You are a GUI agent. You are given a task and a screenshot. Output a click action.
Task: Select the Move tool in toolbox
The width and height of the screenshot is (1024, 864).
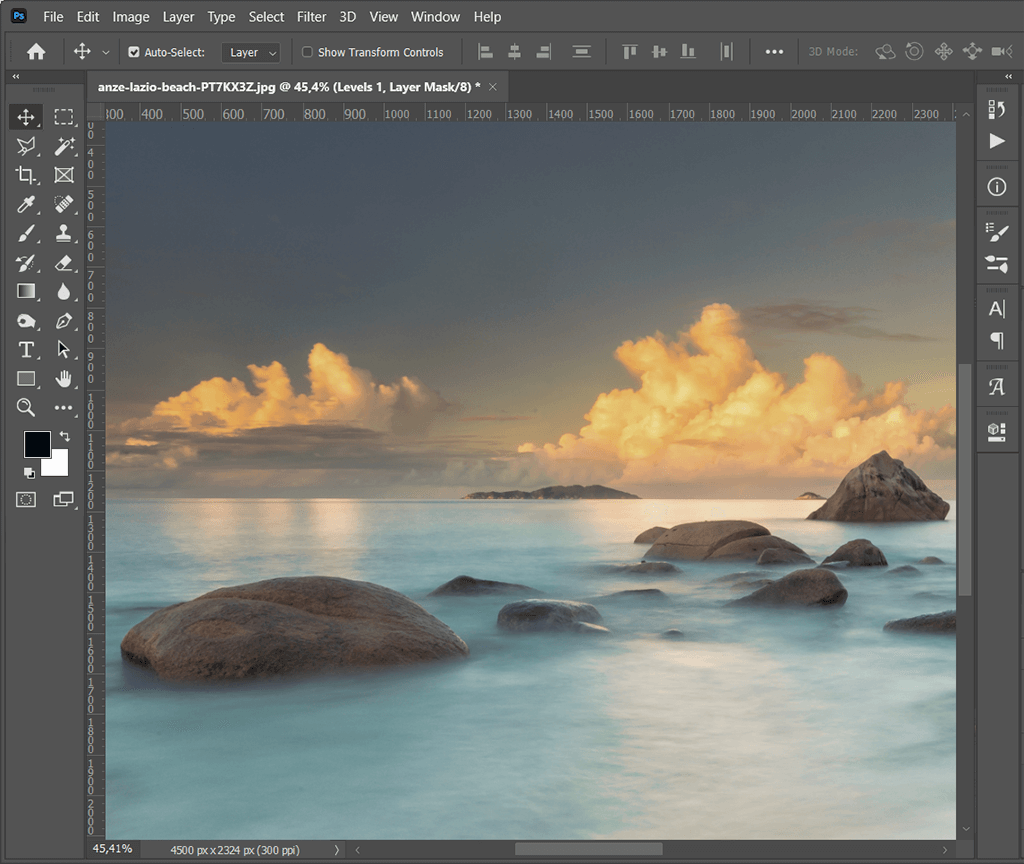click(x=25, y=117)
